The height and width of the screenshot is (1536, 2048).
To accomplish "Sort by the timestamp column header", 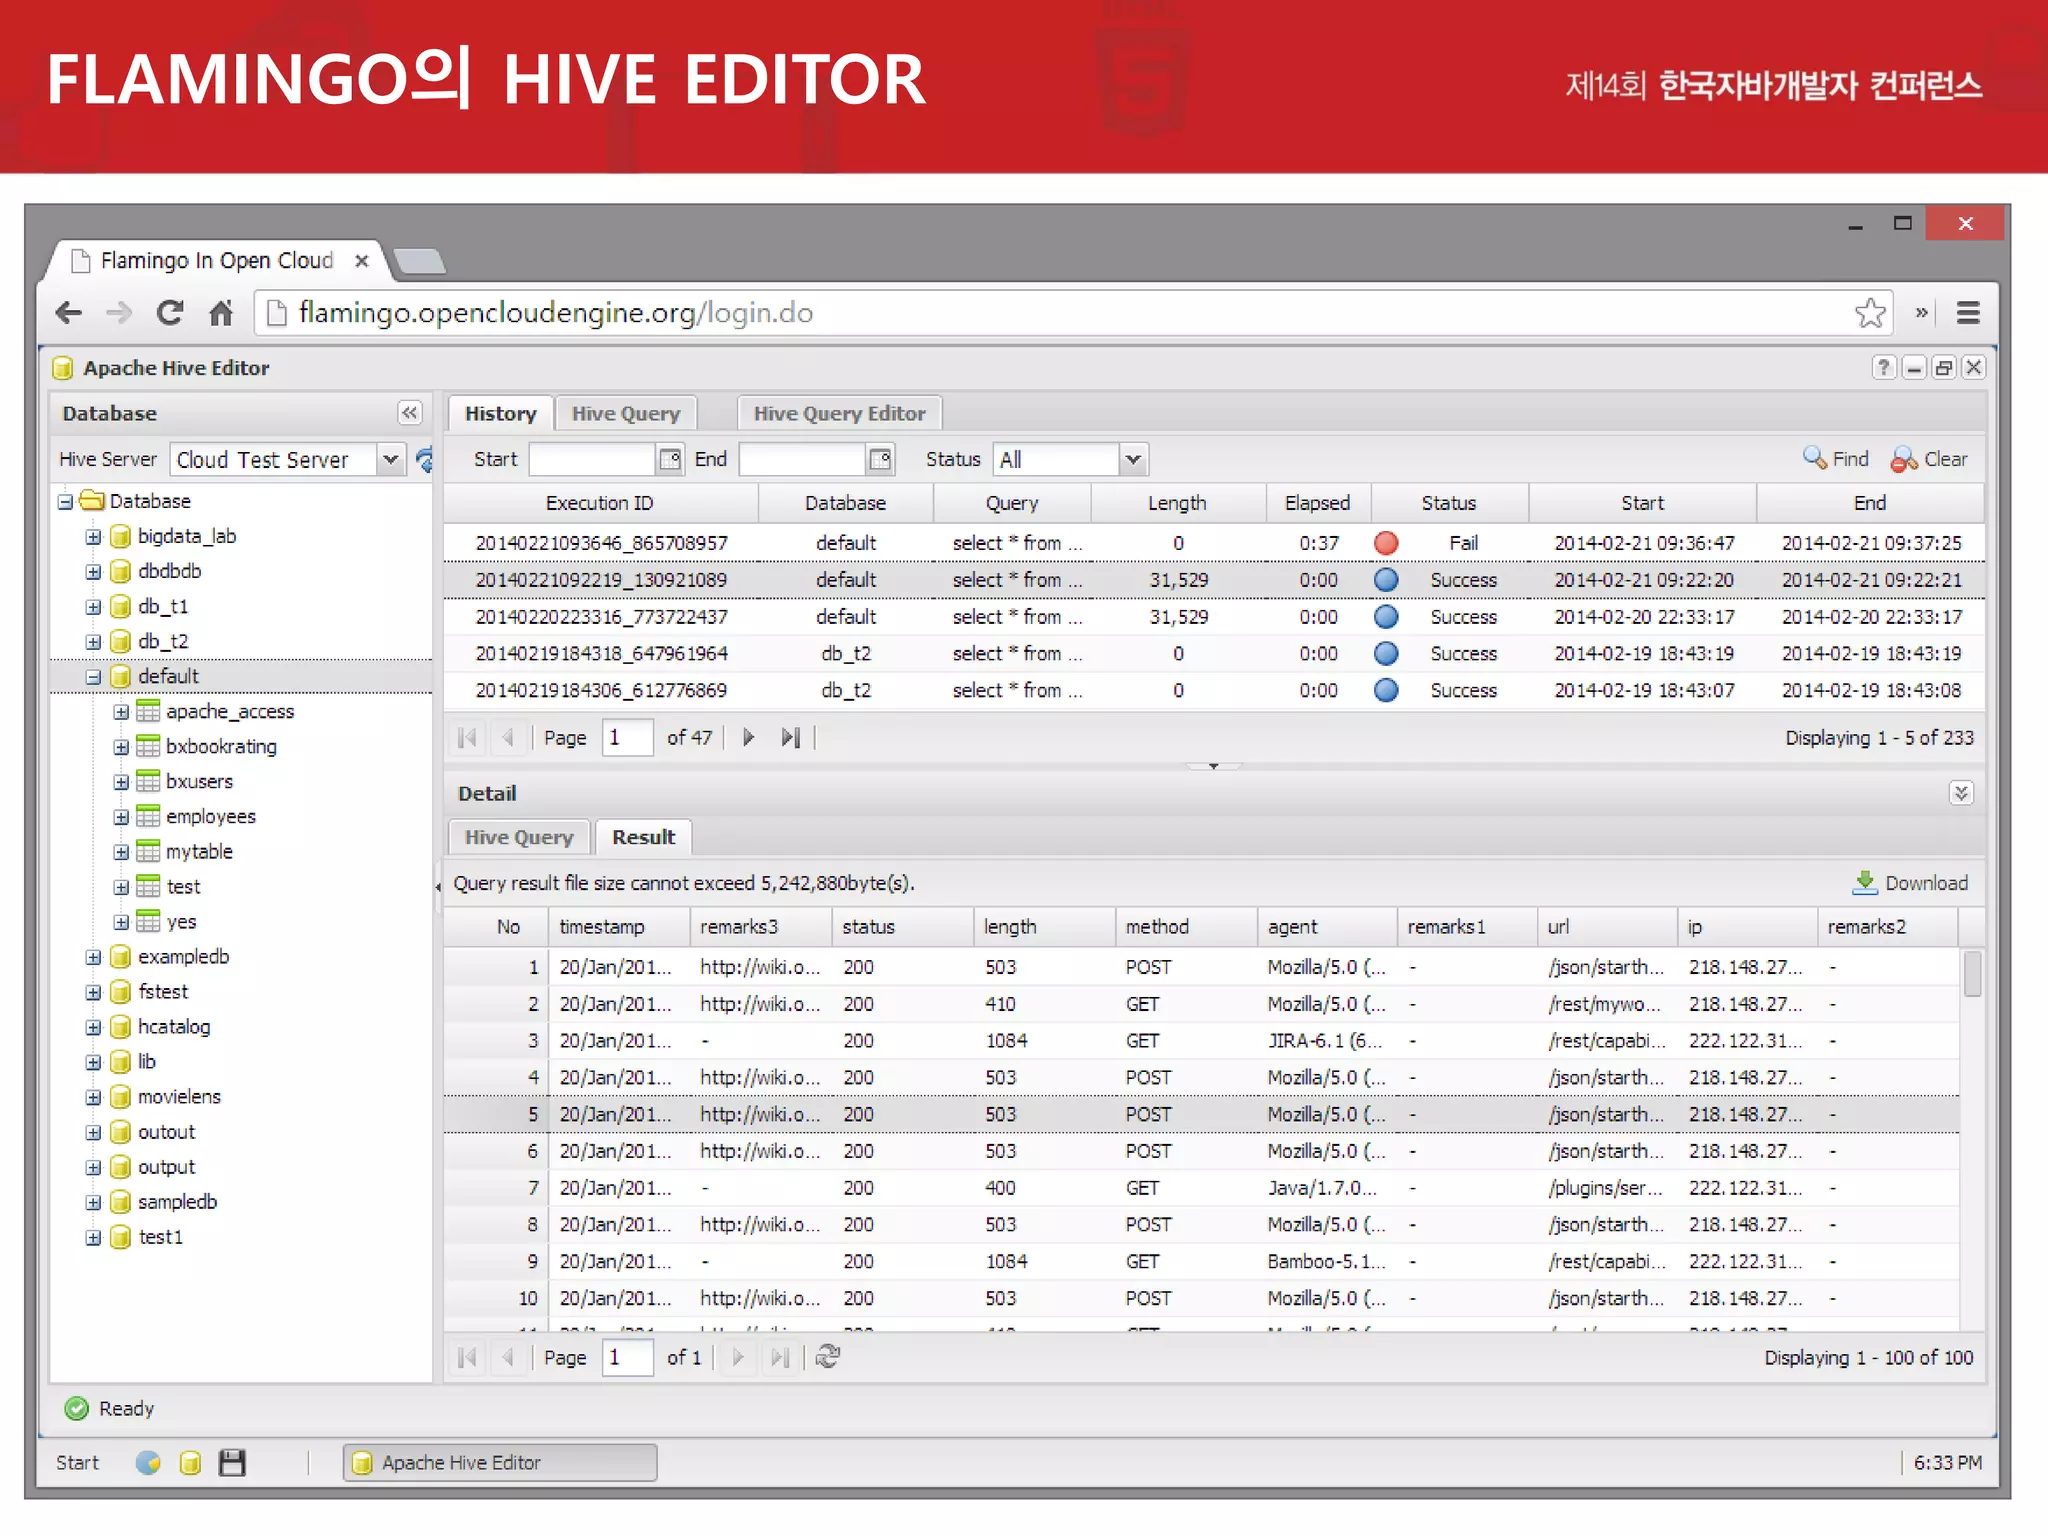I will [618, 927].
